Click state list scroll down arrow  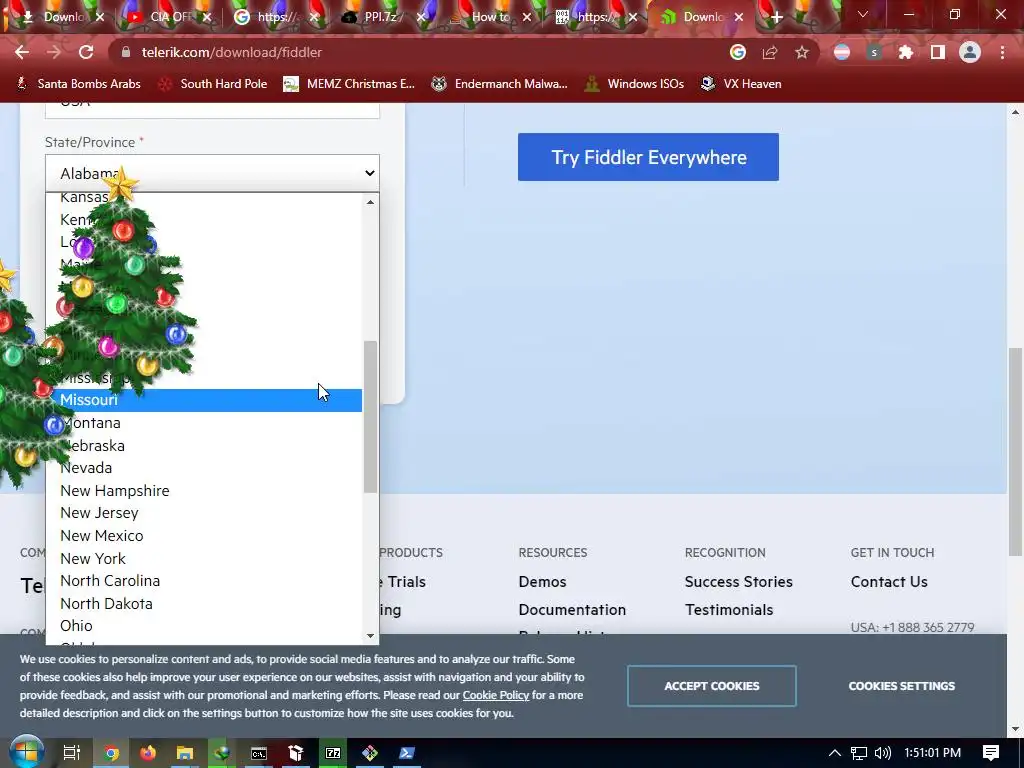tap(370, 635)
